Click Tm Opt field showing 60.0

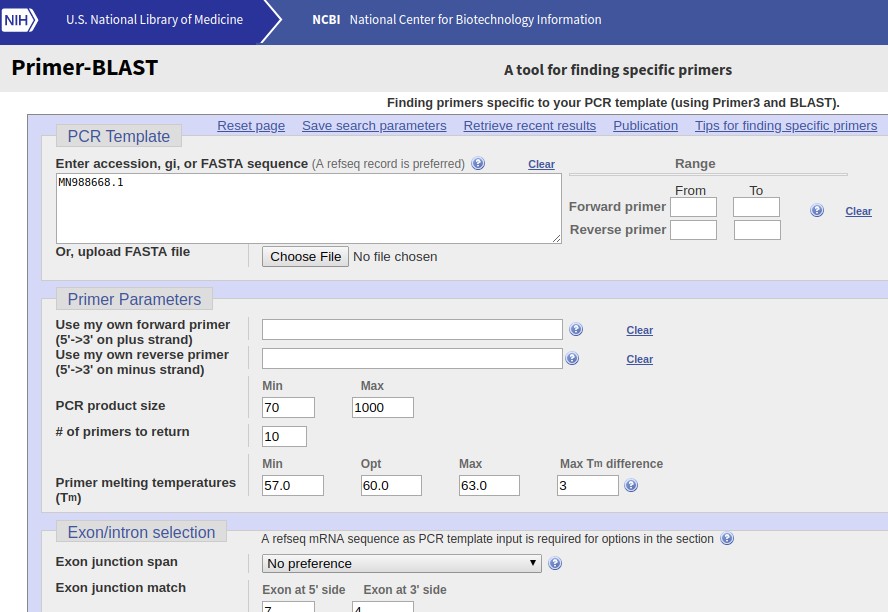pyautogui.click(x=391, y=486)
